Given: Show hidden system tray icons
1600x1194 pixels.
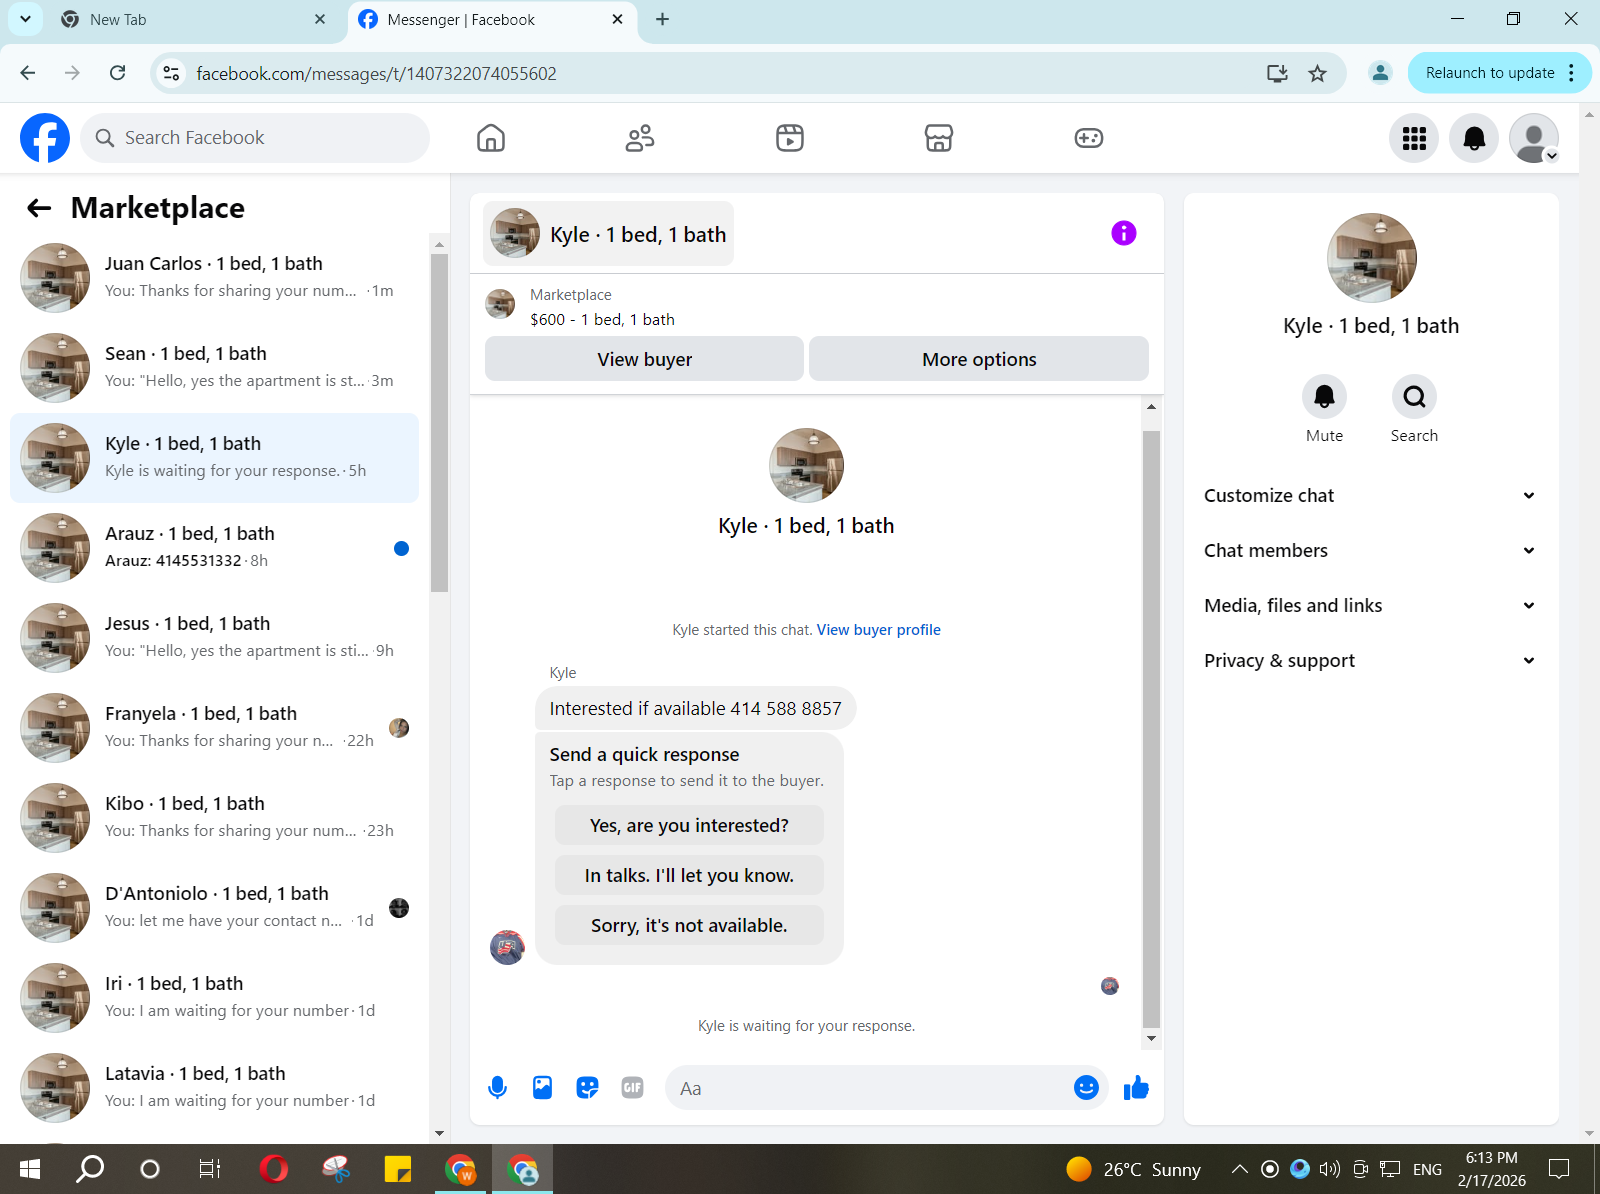Looking at the screenshot, I should click(x=1240, y=1169).
